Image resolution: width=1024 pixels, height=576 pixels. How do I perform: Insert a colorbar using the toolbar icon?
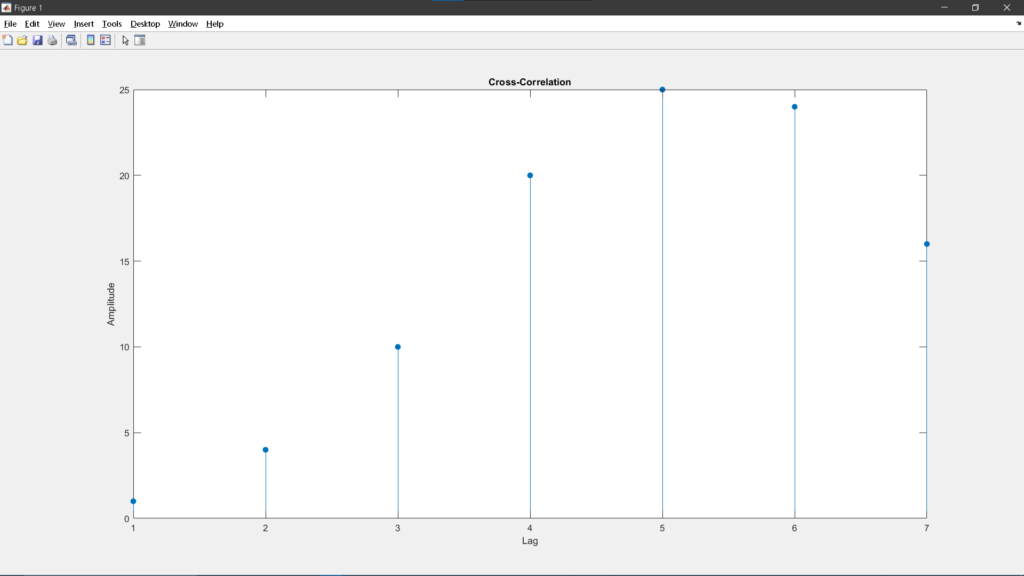click(x=91, y=40)
